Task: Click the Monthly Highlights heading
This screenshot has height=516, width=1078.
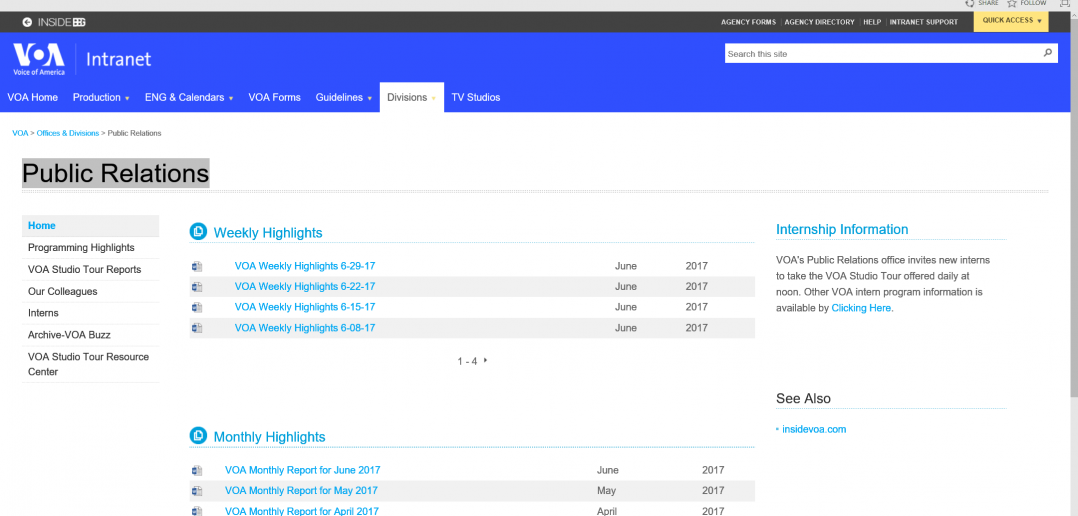Action: tap(270, 437)
